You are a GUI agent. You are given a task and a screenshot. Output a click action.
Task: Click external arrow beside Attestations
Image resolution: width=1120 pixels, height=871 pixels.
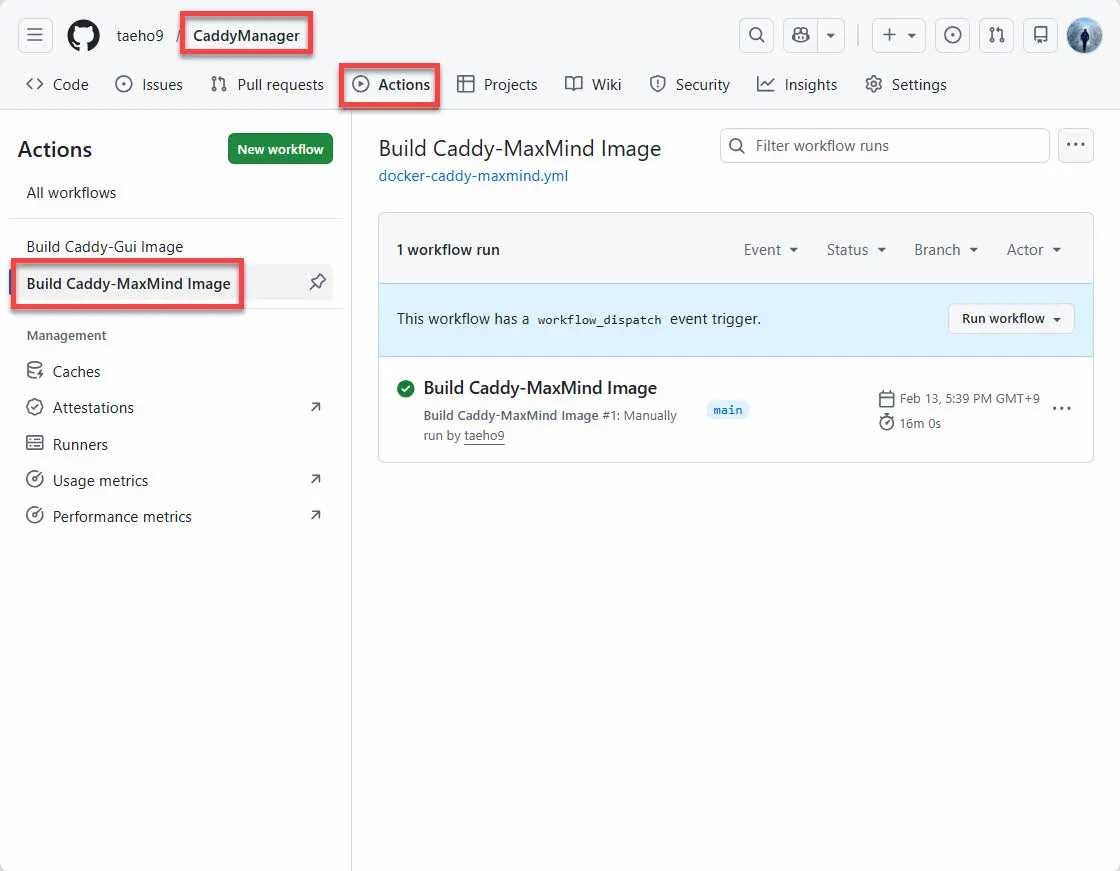[x=316, y=407]
